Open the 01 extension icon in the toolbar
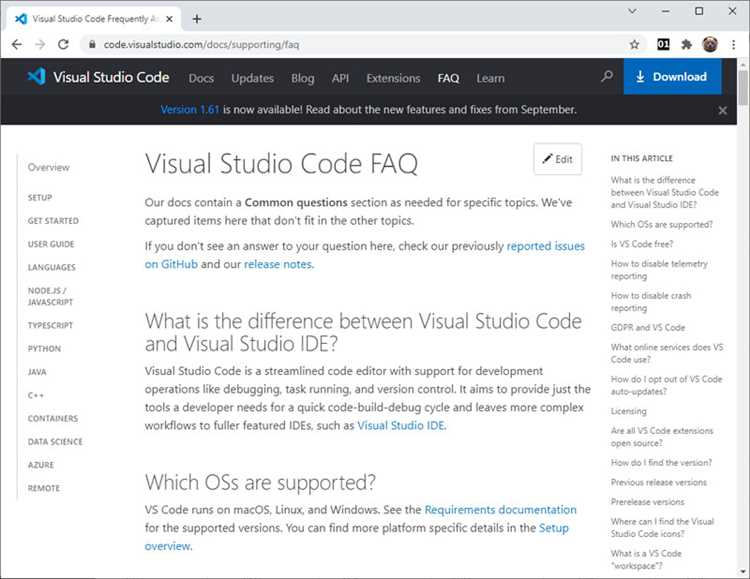Image resolution: width=750 pixels, height=579 pixels. (x=663, y=45)
